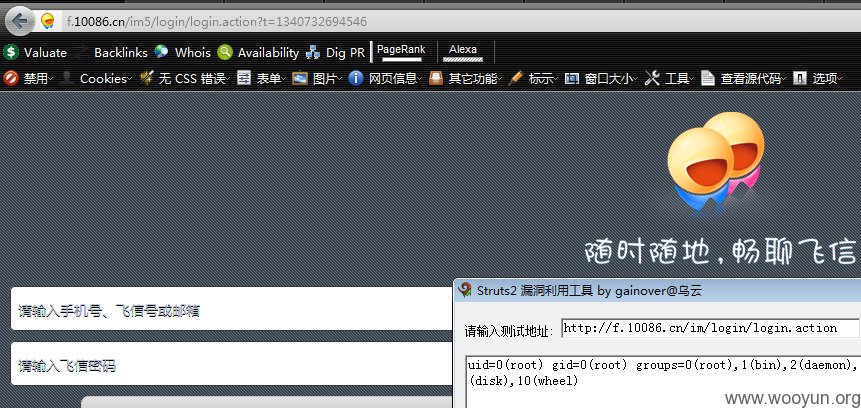Expand the 标示 dropdown menu

pyautogui.click(x=543, y=79)
